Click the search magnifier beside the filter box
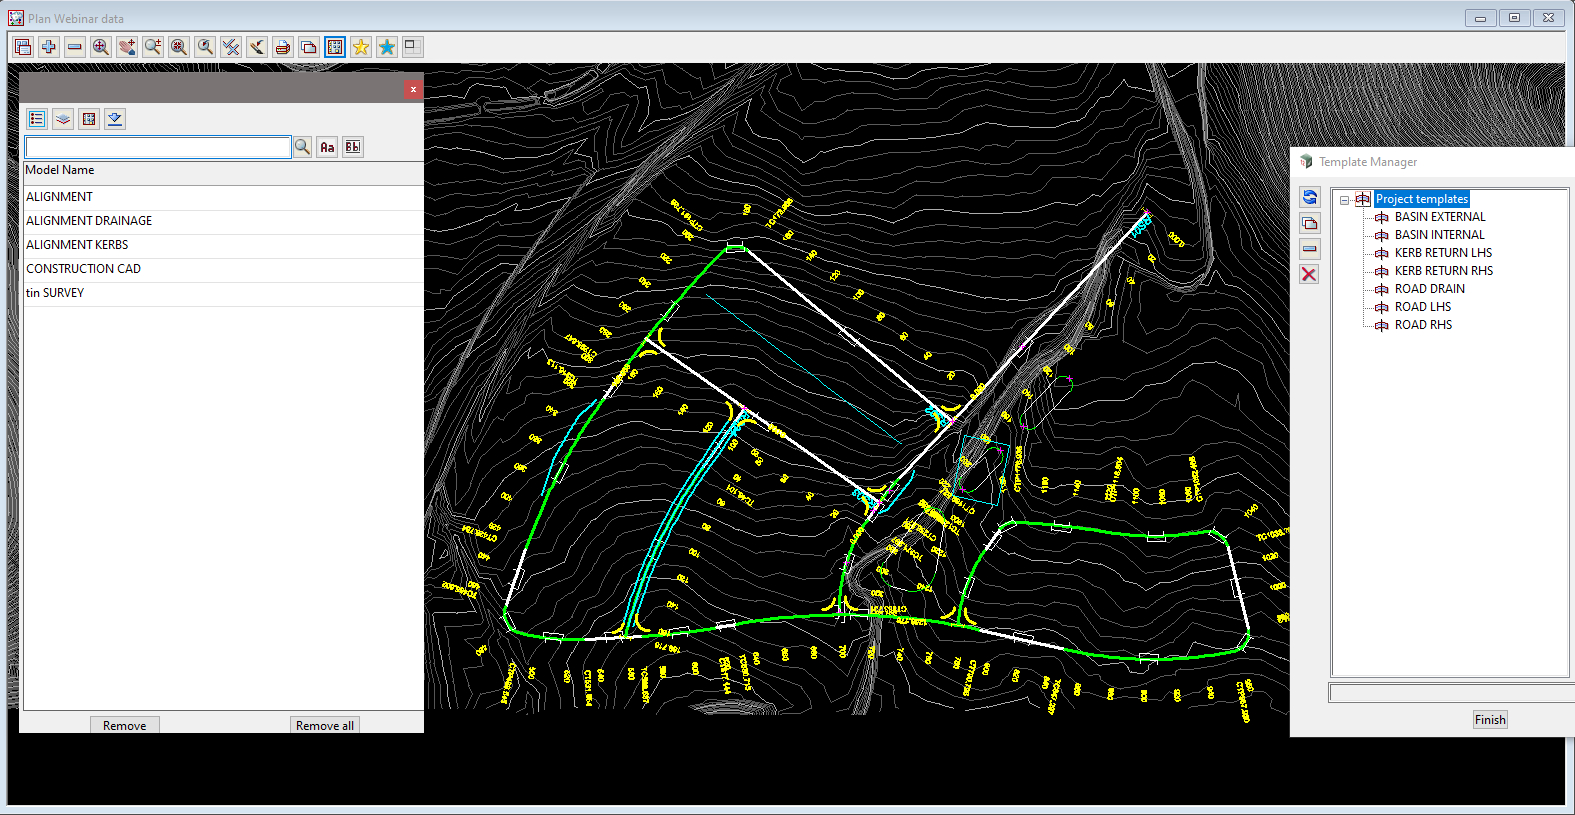Viewport: 1575px width, 815px height. point(302,147)
